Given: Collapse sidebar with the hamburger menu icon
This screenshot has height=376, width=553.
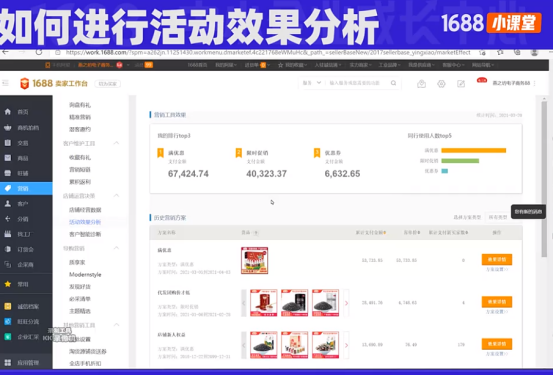Looking at the screenshot, I should [5, 83].
